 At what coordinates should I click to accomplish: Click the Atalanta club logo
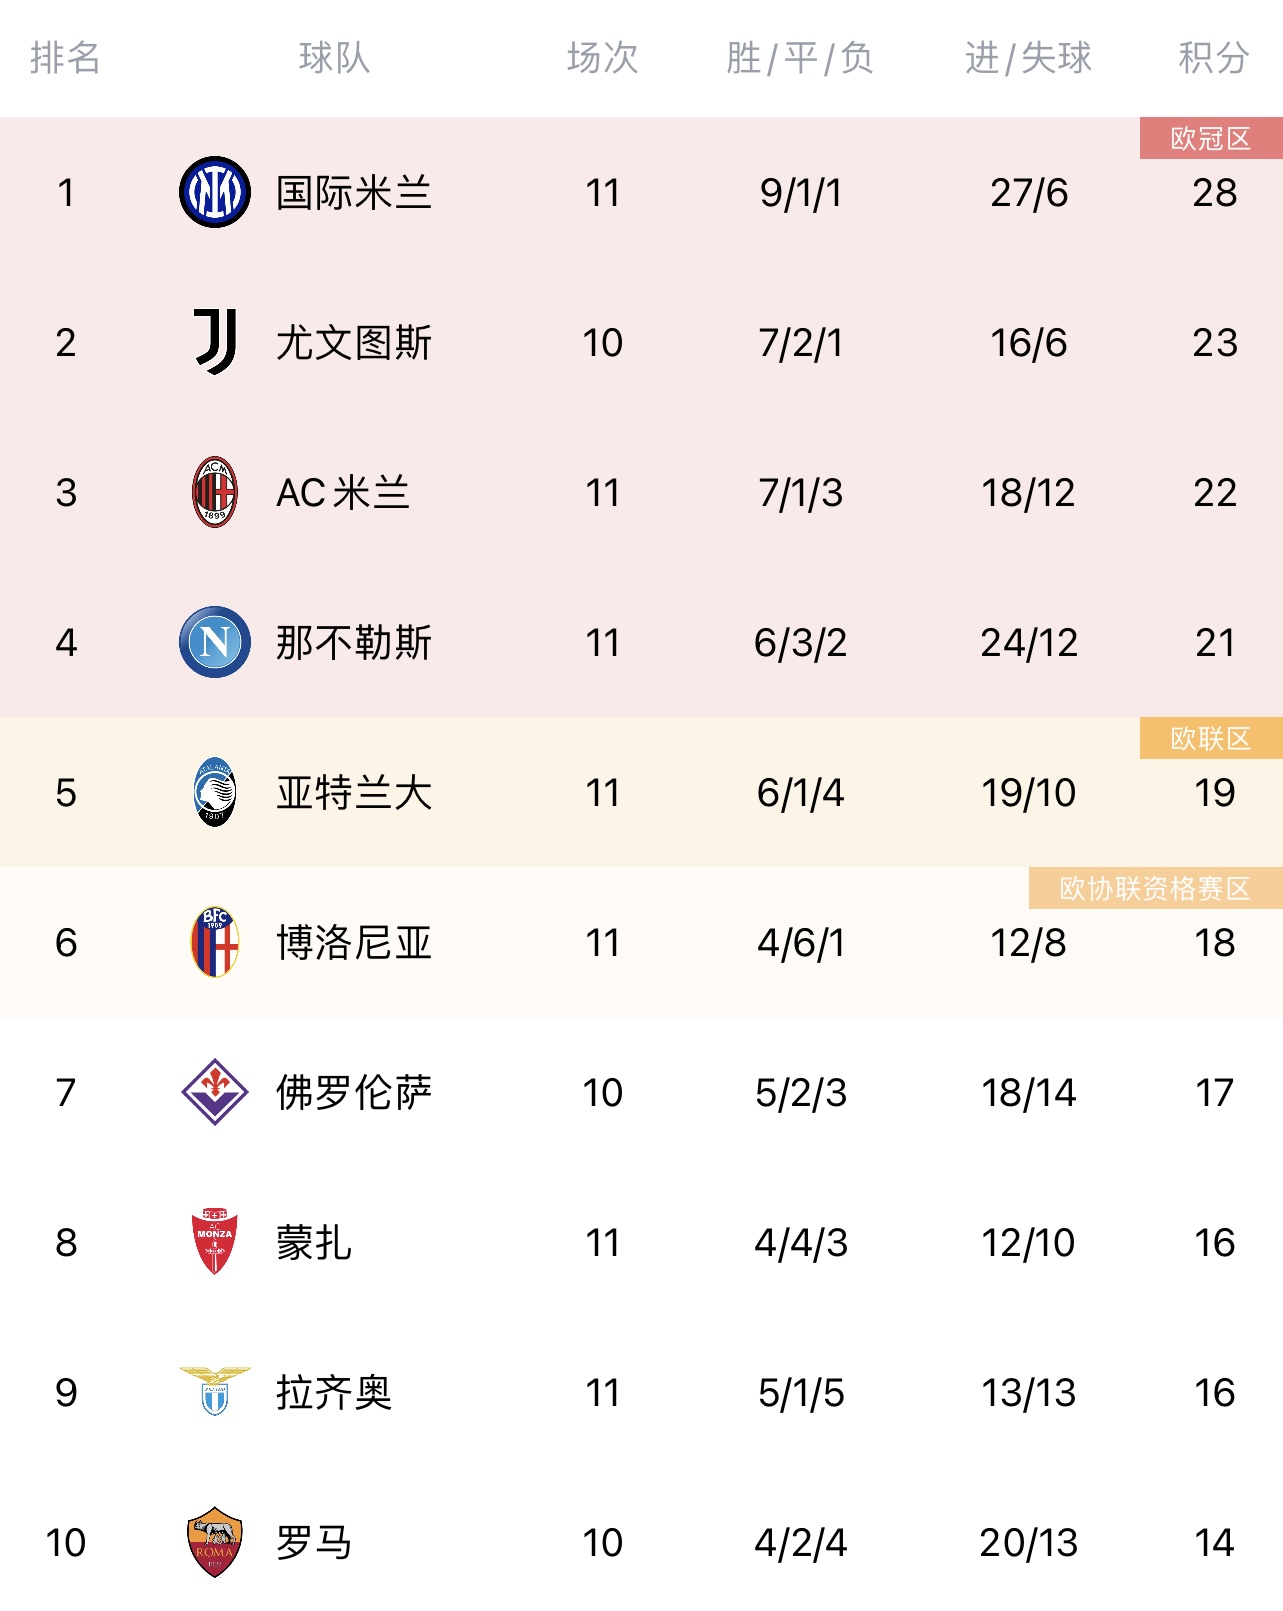coord(215,792)
